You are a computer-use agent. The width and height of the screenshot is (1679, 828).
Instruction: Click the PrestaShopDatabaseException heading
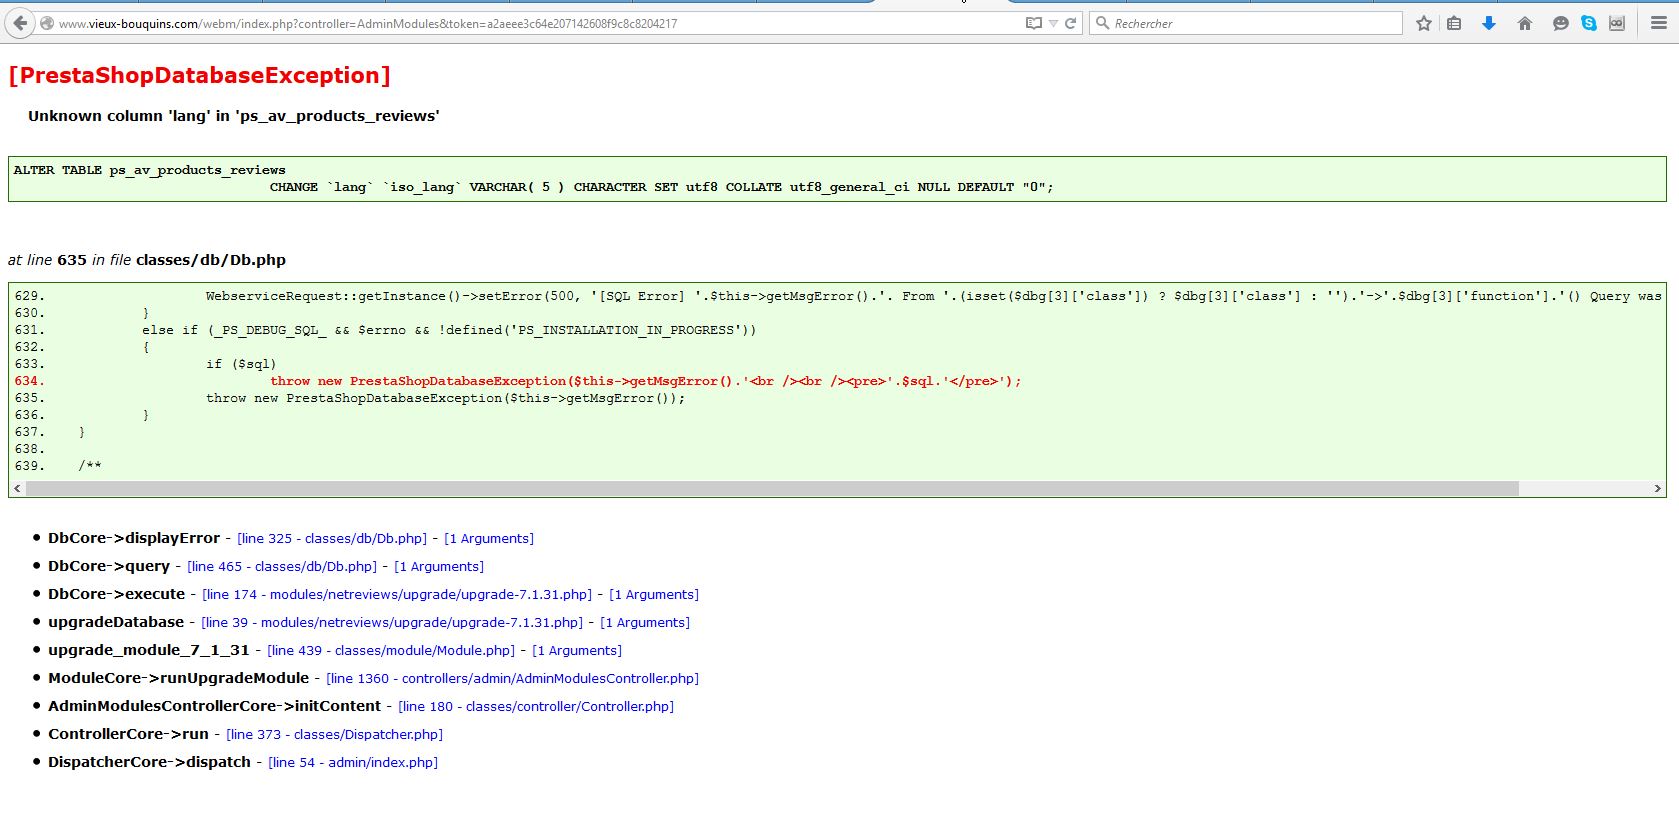click(200, 76)
